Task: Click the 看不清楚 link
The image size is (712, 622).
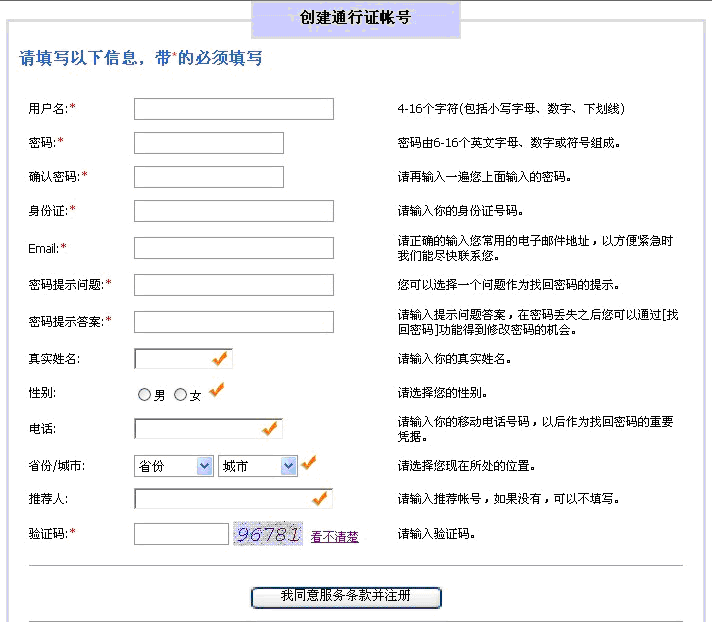Action: pyautogui.click(x=334, y=537)
